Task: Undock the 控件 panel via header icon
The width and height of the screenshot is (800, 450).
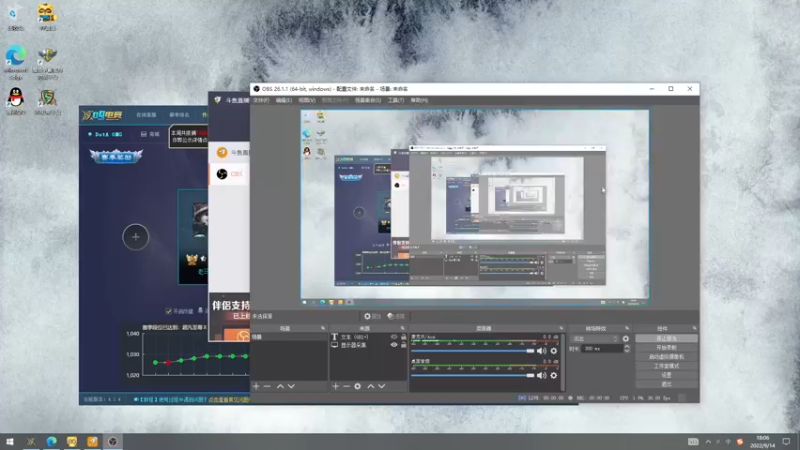Action: click(694, 328)
